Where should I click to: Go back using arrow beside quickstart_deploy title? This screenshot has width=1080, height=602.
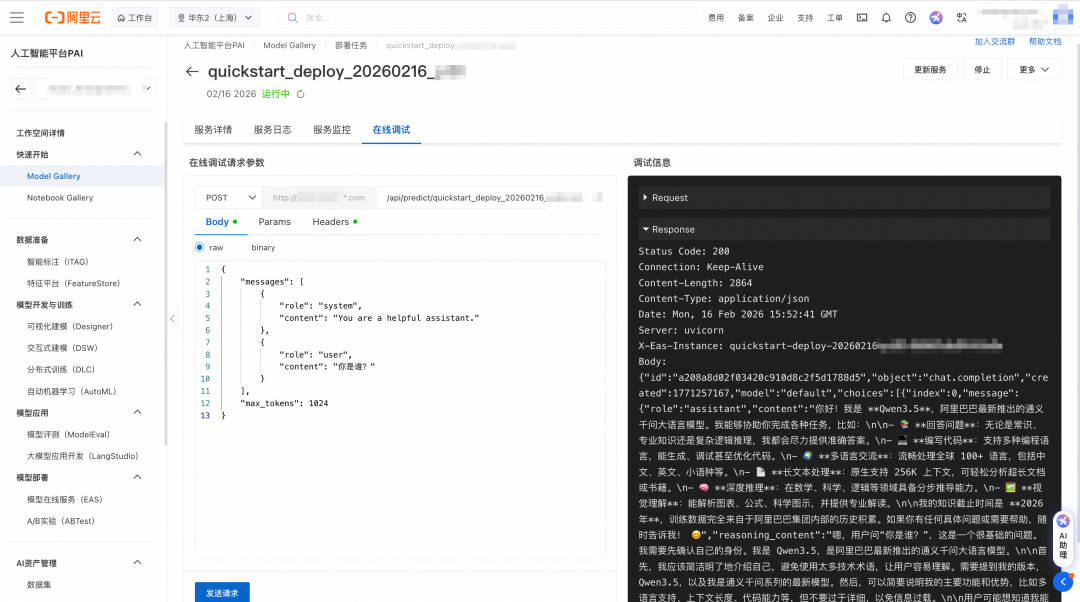click(x=192, y=72)
